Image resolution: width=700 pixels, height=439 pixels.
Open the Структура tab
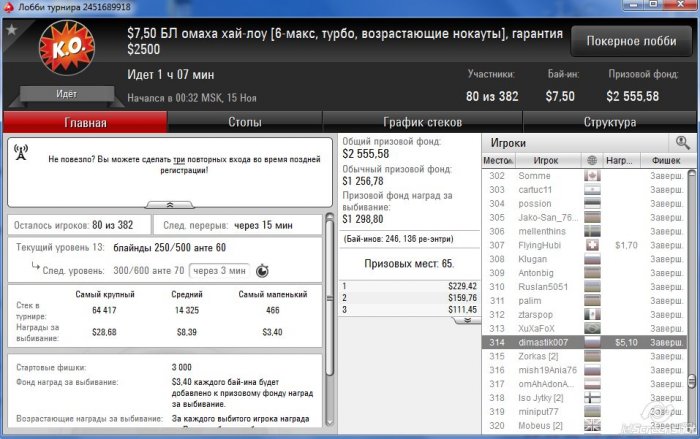[x=610, y=122]
